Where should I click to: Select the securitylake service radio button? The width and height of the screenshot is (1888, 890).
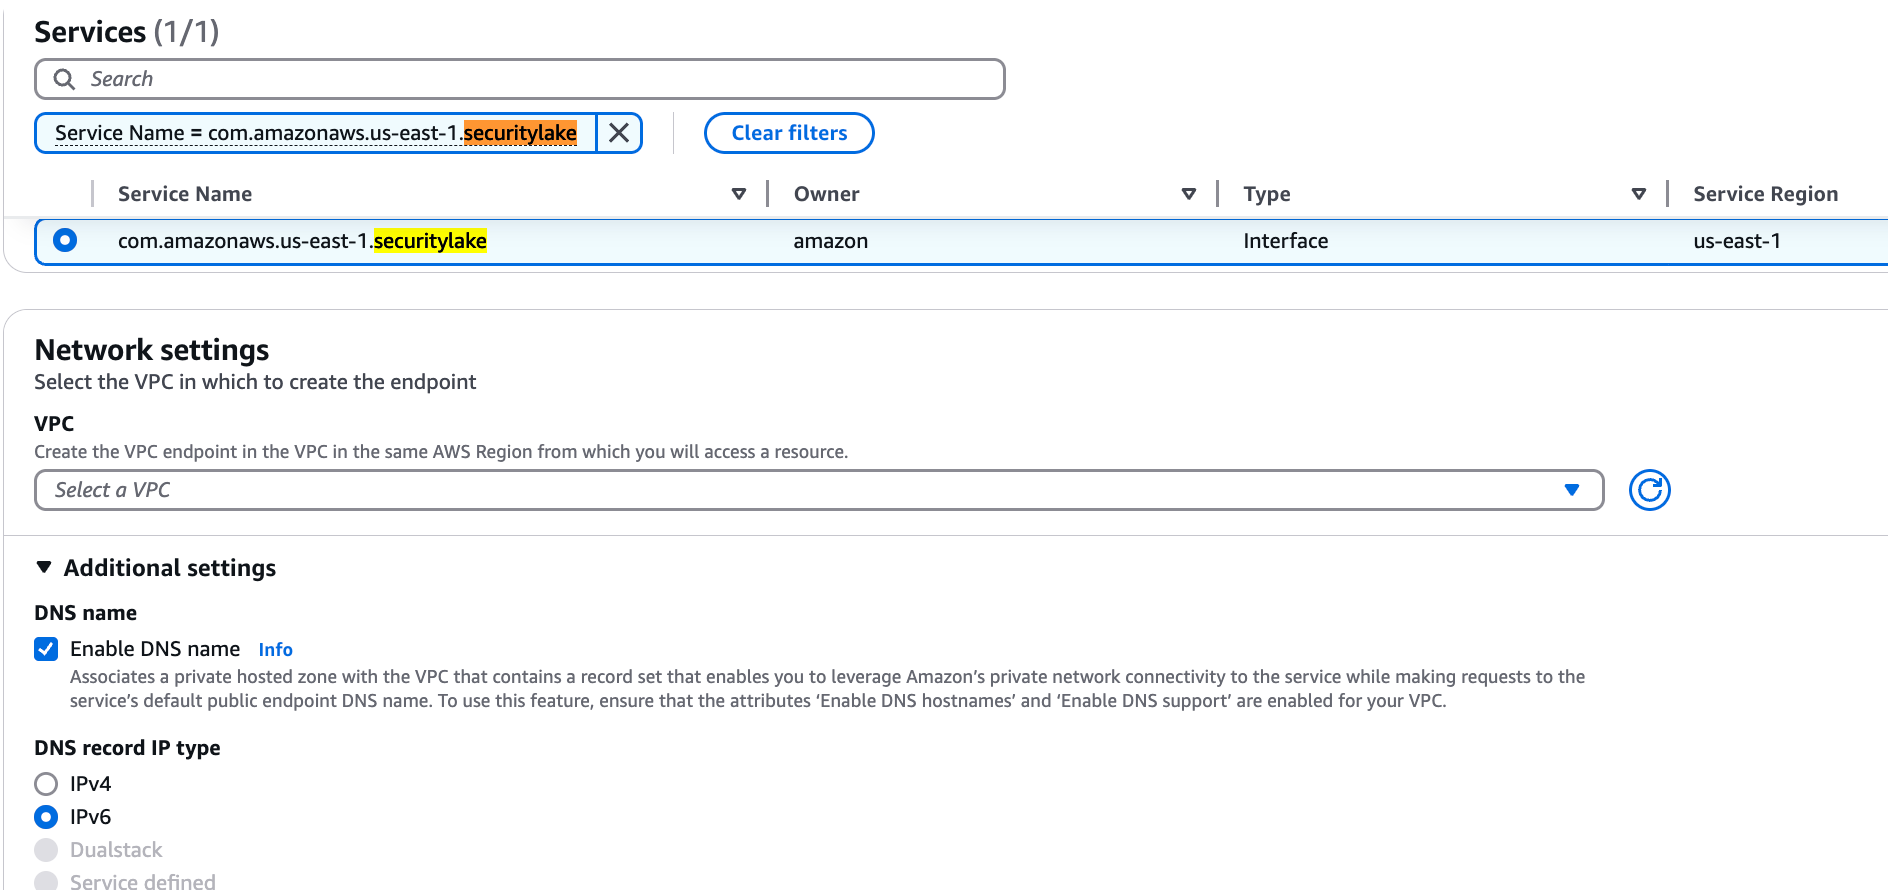pos(65,240)
